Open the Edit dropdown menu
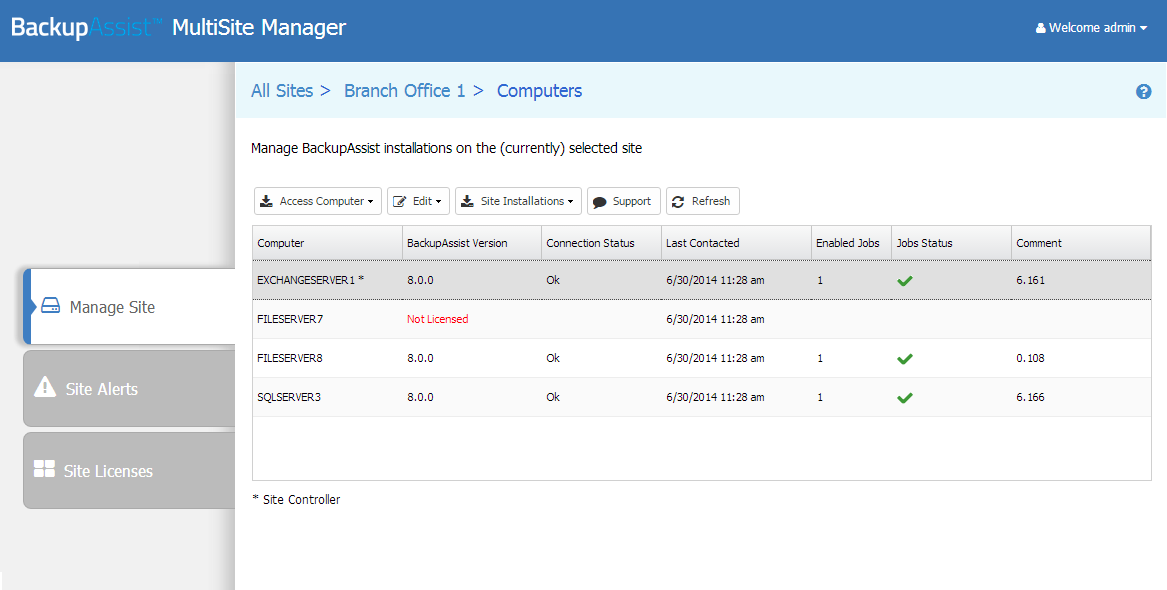This screenshot has width=1167, height=590. 418,201
